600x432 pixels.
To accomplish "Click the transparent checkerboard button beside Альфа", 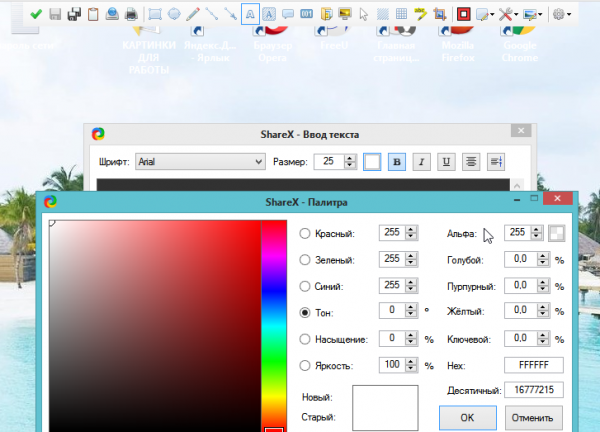I will (556, 233).
